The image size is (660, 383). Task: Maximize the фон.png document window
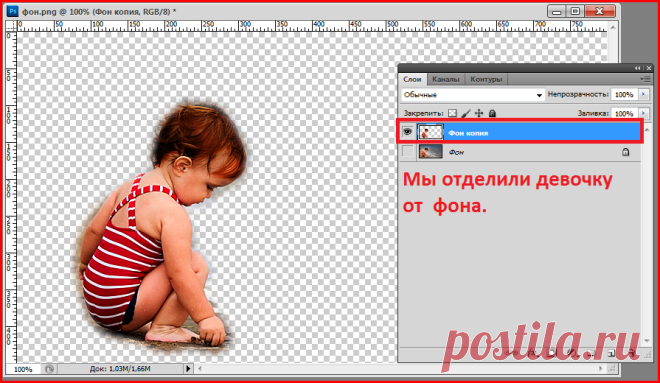(x=575, y=11)
